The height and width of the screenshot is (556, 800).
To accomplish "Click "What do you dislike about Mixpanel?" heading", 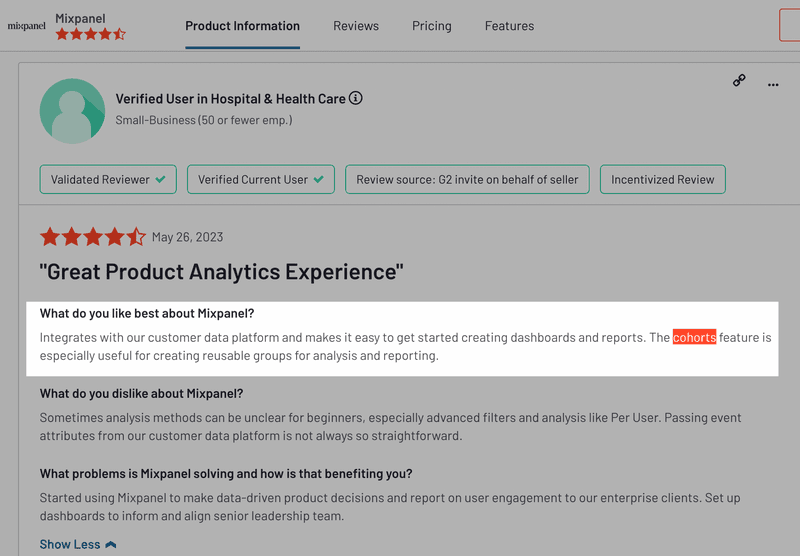I will point(141,394).
